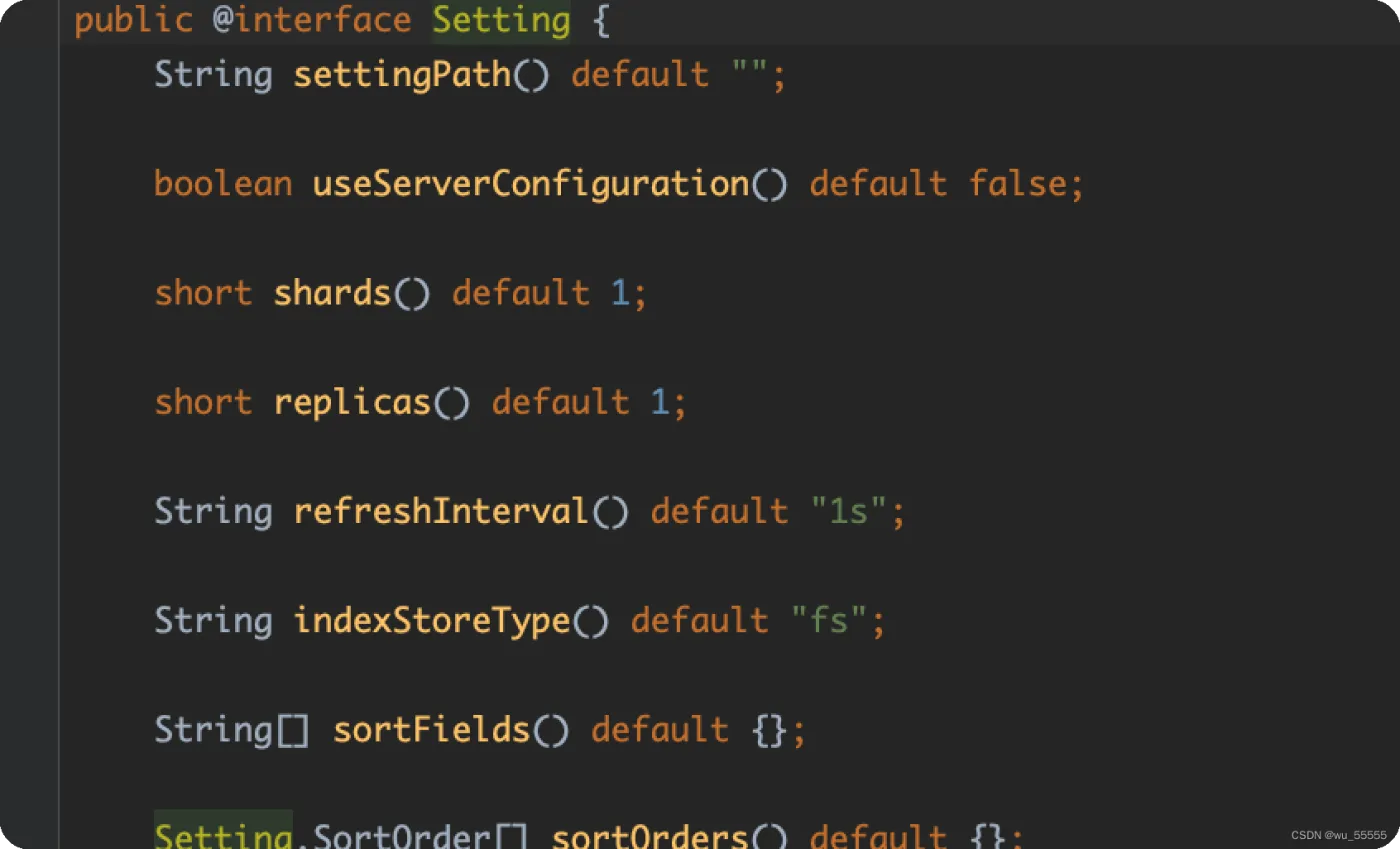The height and width of the screenshot is (849, 1400).
Task: Click the refreshInterval method name
Action: pos(441,511)
